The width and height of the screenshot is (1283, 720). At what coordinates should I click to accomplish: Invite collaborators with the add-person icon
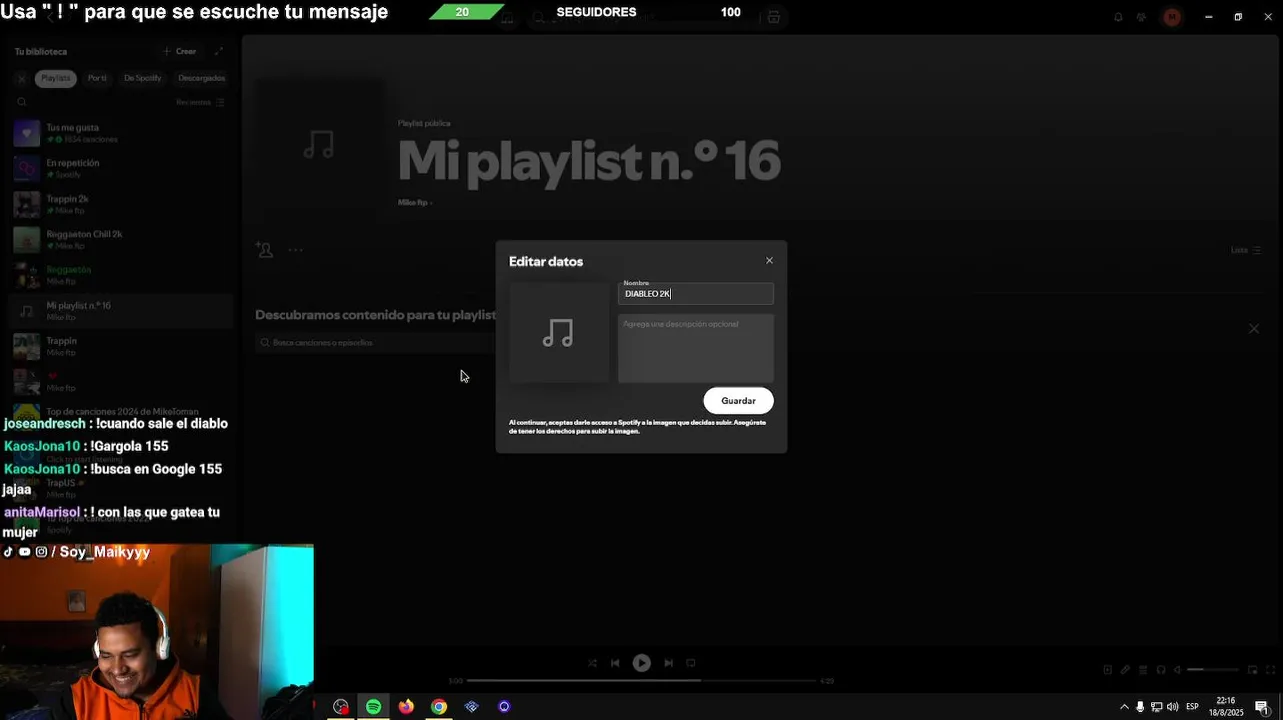coord(264,250)
